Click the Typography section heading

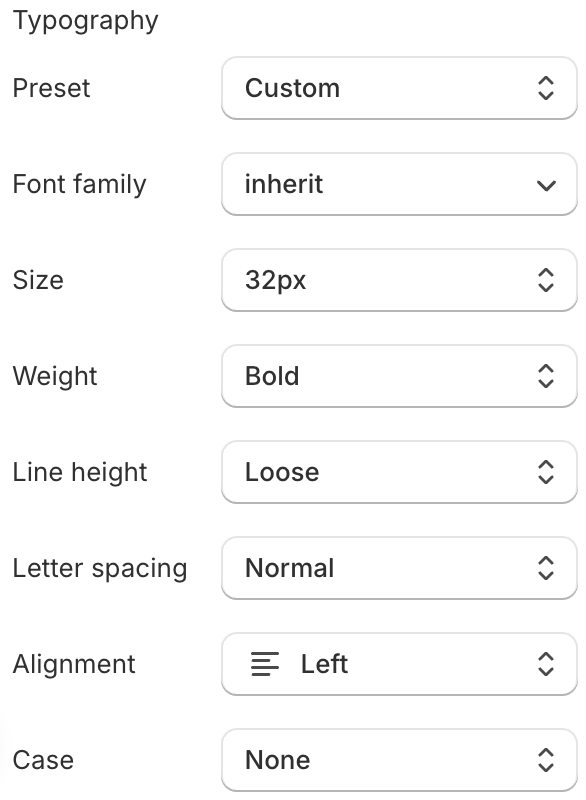tap(86, 21)
